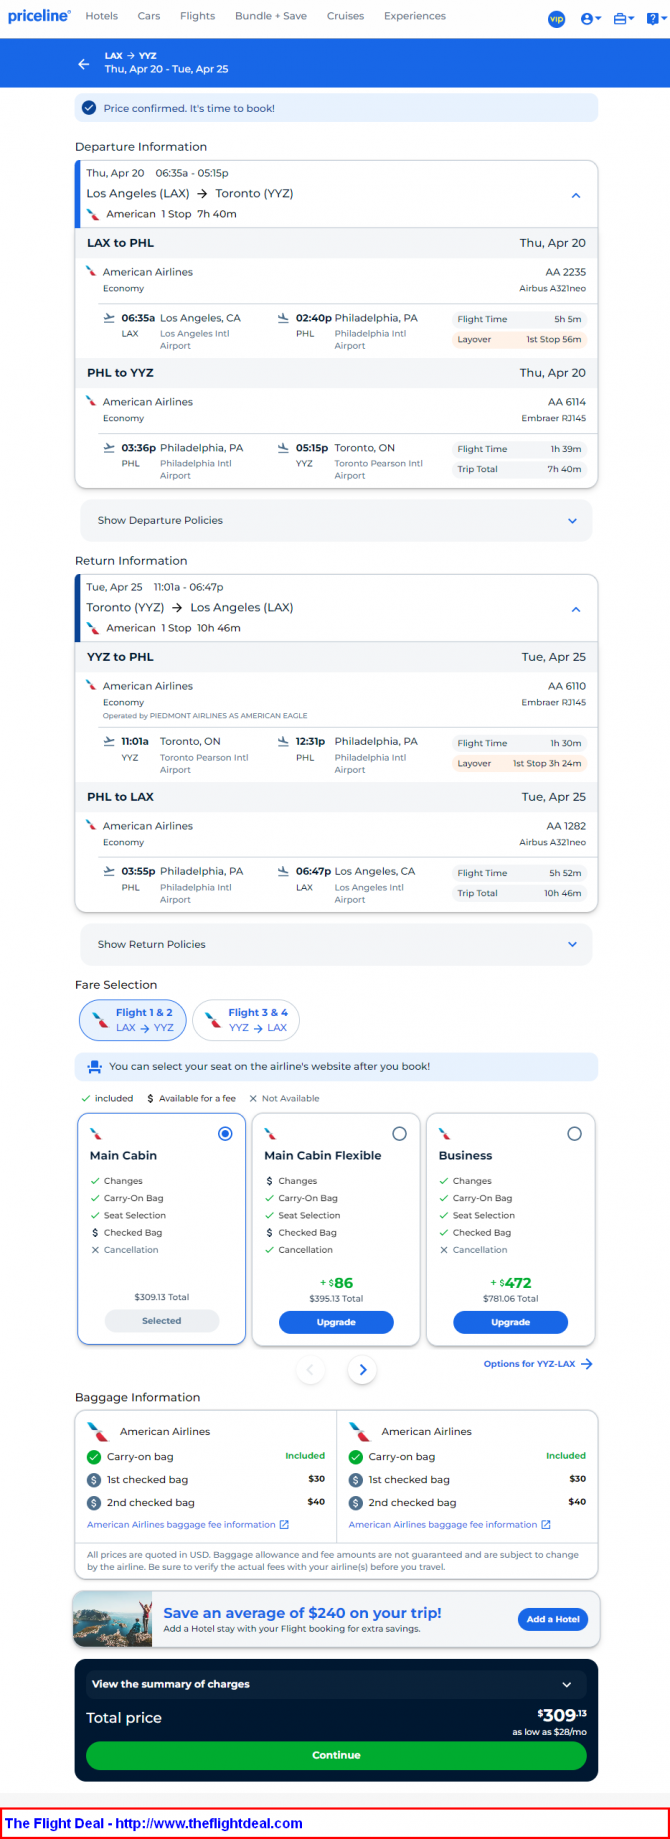Screen dimensions: 670x1839
Task: Click the American Airlines logo in Business card
Action: [x=445, y=1133]
